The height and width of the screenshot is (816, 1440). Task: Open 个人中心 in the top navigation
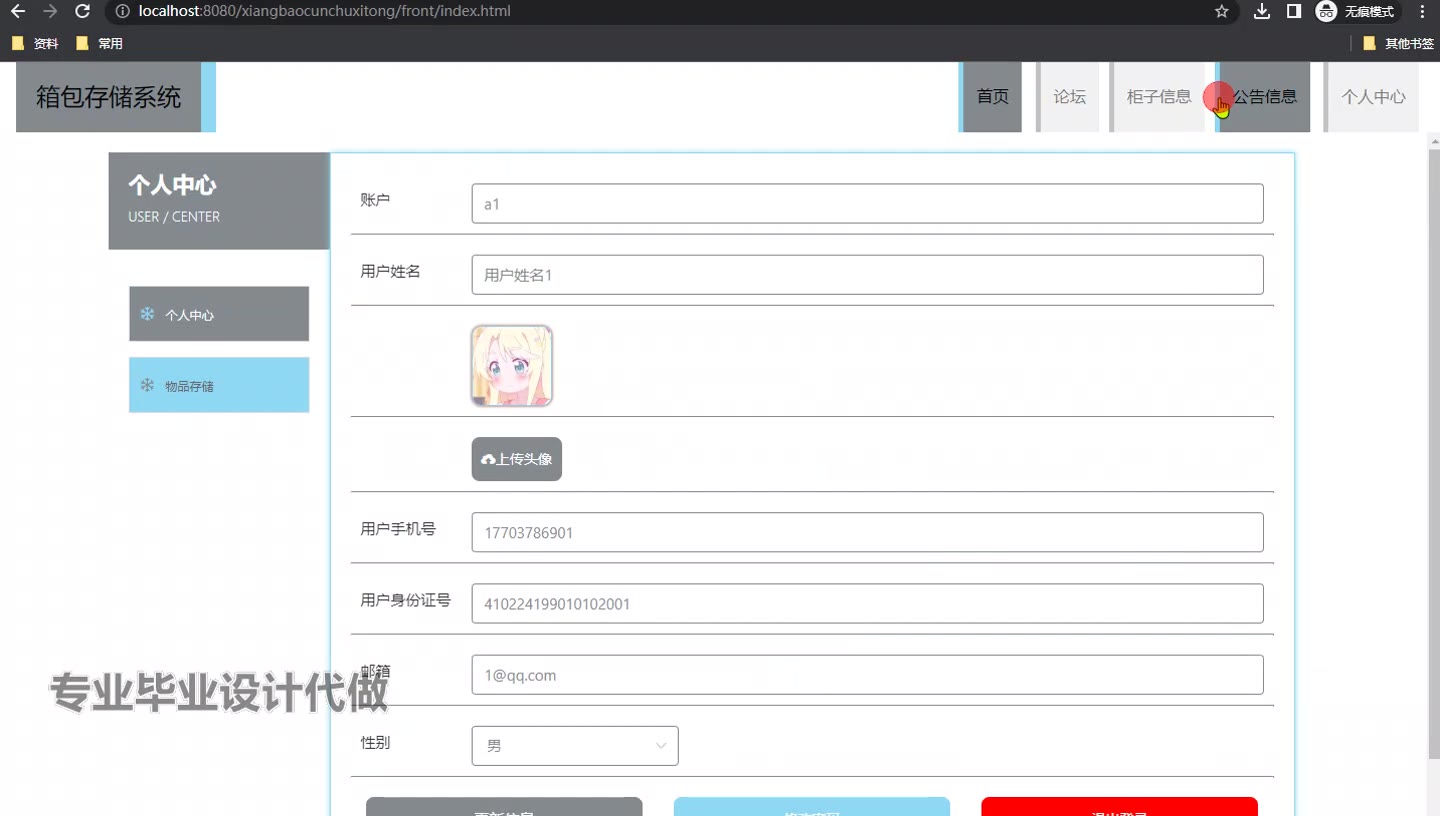pyautogui.click(x=1372, y=97)
